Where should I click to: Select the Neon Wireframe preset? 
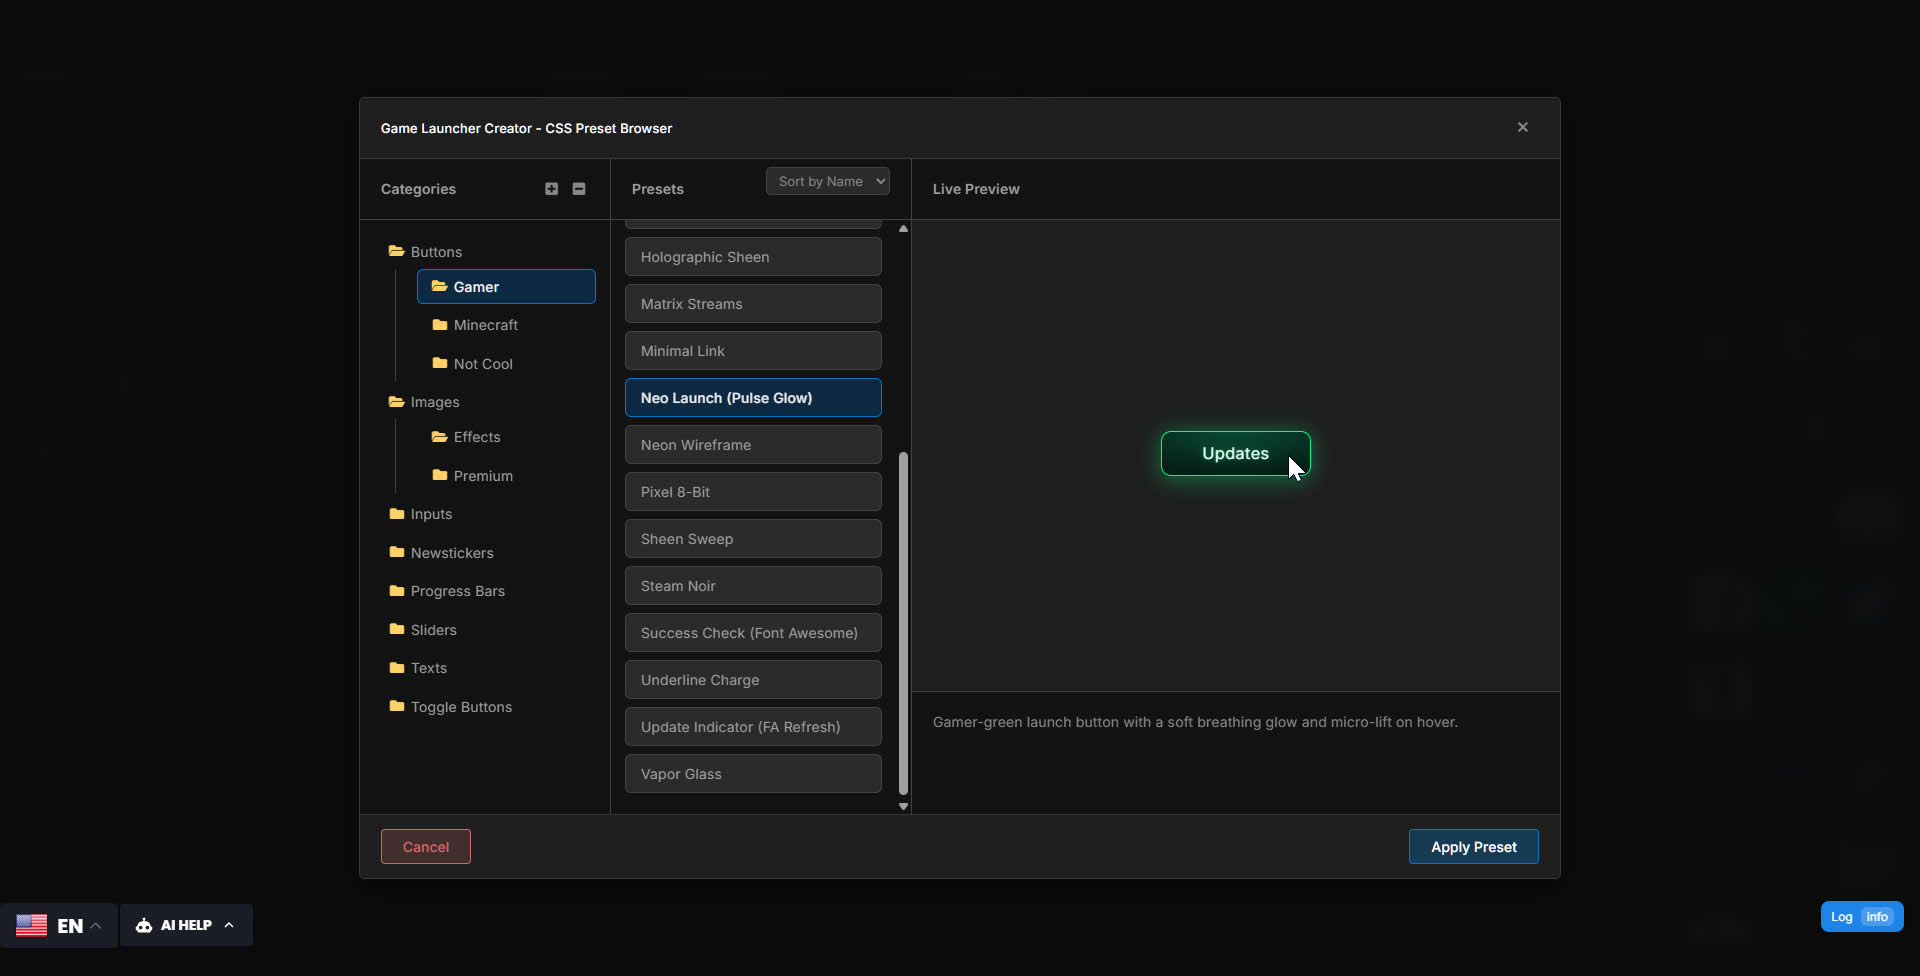[752, 444]
